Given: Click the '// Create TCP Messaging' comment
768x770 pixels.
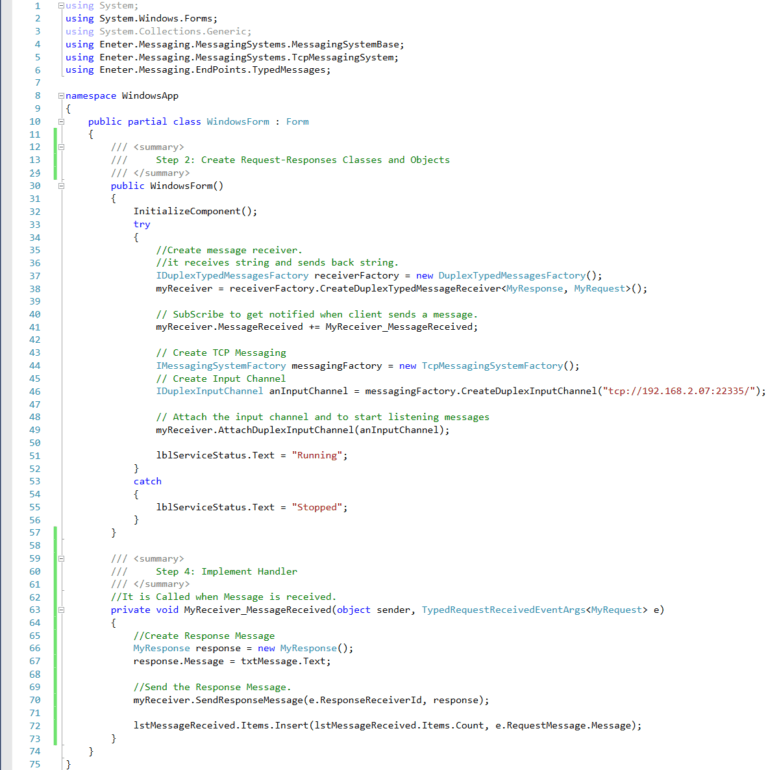Looking at the screenshot, I should tap(221, 353).
